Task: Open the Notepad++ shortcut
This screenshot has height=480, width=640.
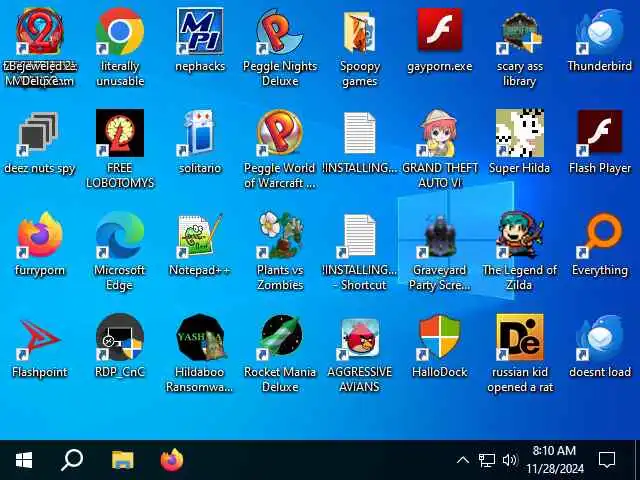Action: click(200, 235)
